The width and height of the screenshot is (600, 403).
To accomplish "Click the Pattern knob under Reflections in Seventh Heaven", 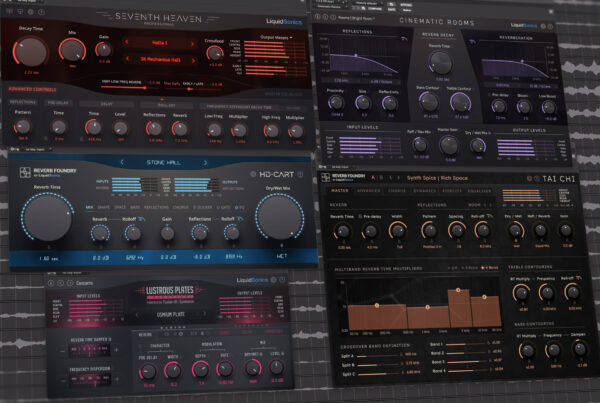I will click(23, 126).
